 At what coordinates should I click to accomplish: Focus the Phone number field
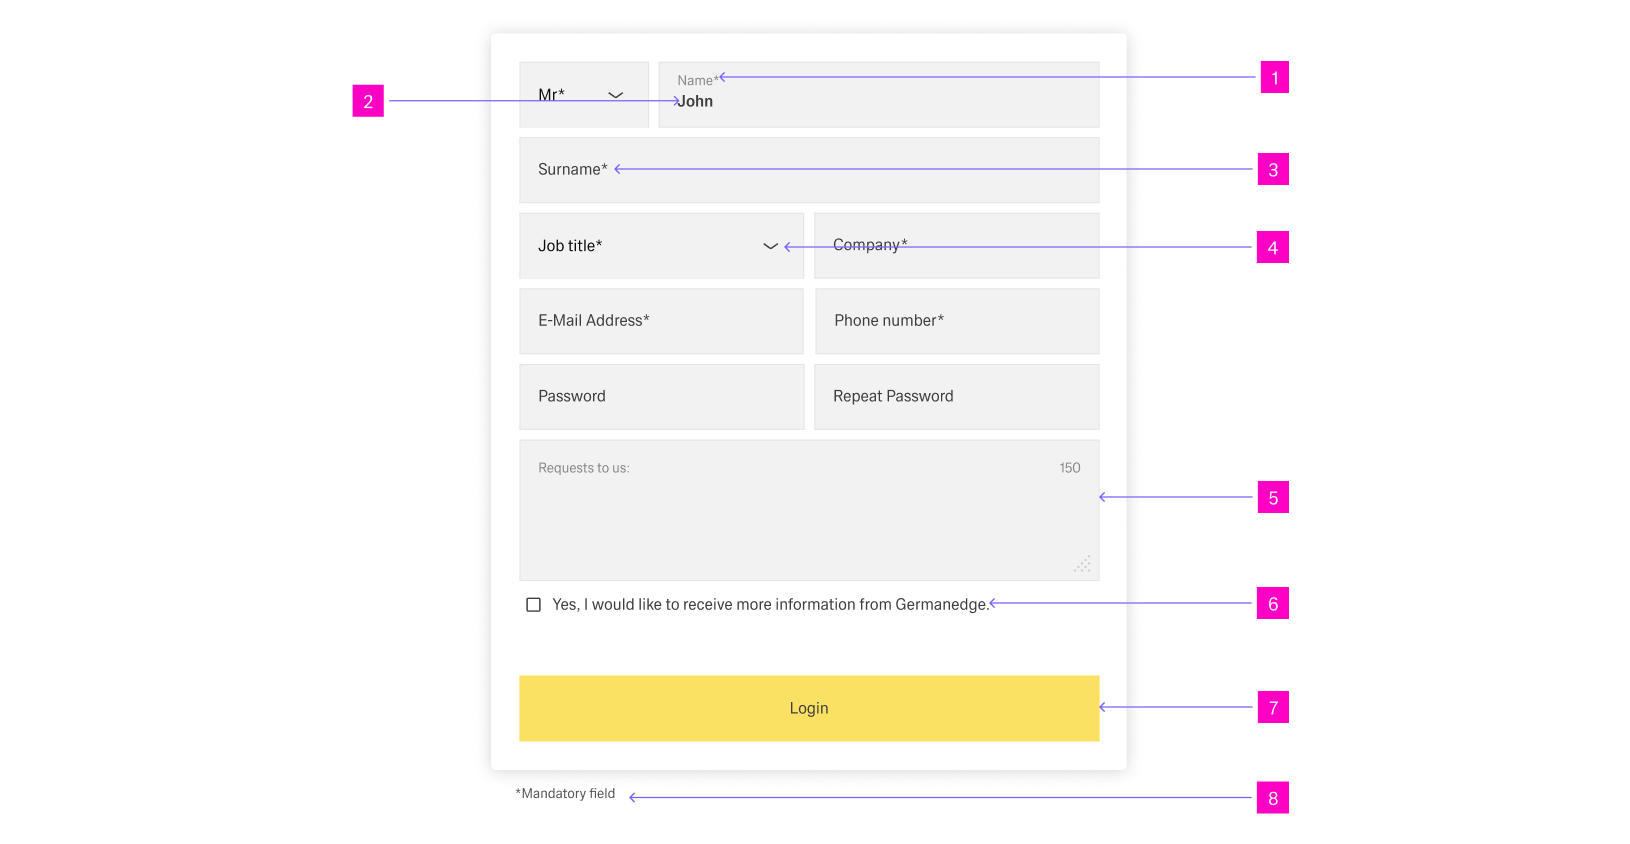(956, 321)
